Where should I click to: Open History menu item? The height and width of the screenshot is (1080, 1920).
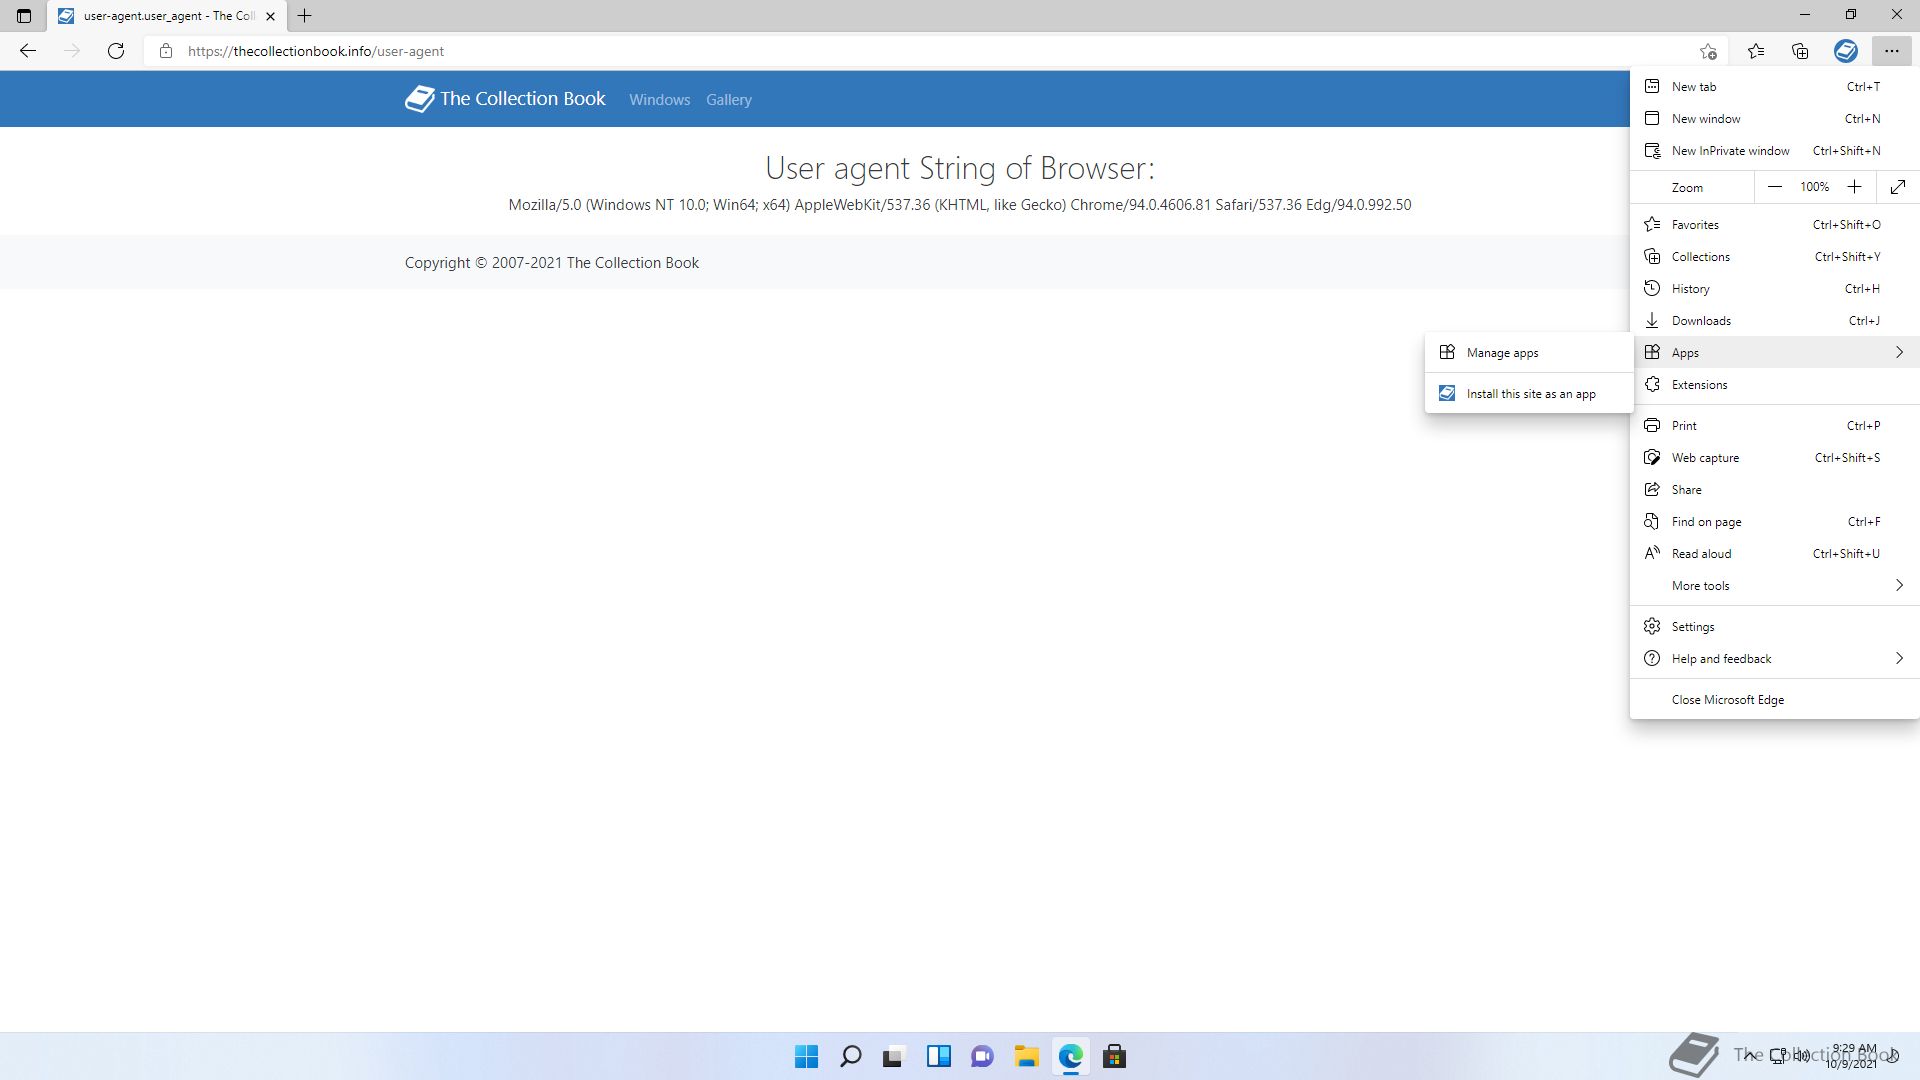(1774, 289)
